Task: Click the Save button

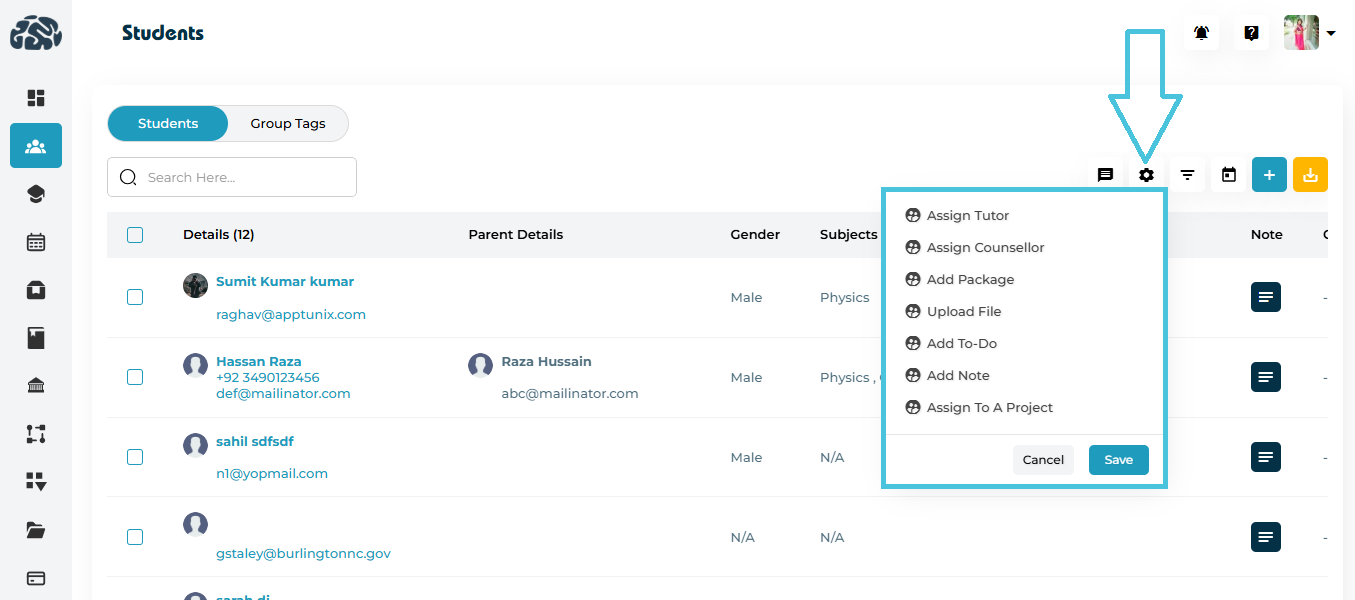Action: tap(1118, 460)
